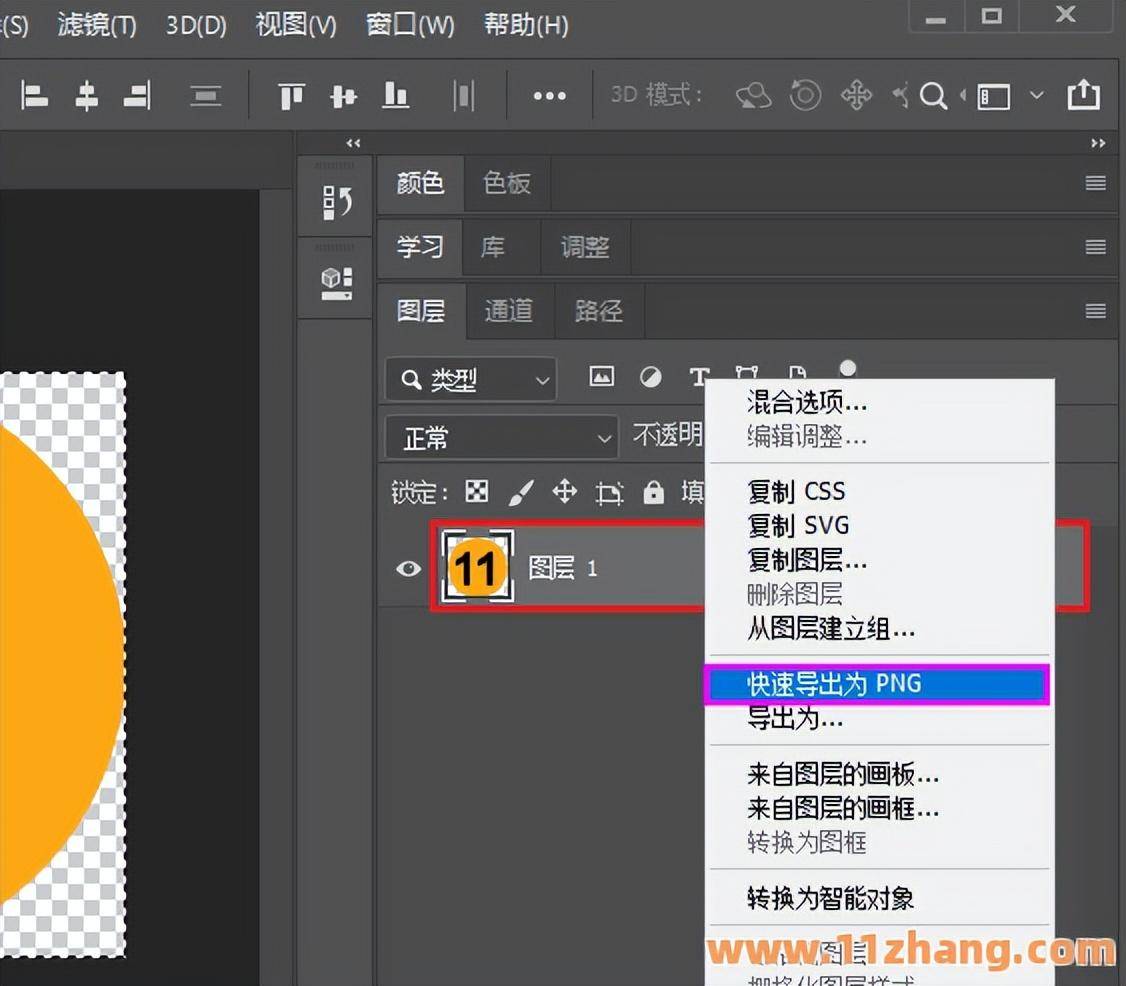Image resolution: width=1126 pixels, height=986 pixels.
Task: Choose 从图层建立组... in context menu
Action: point(878,629)
